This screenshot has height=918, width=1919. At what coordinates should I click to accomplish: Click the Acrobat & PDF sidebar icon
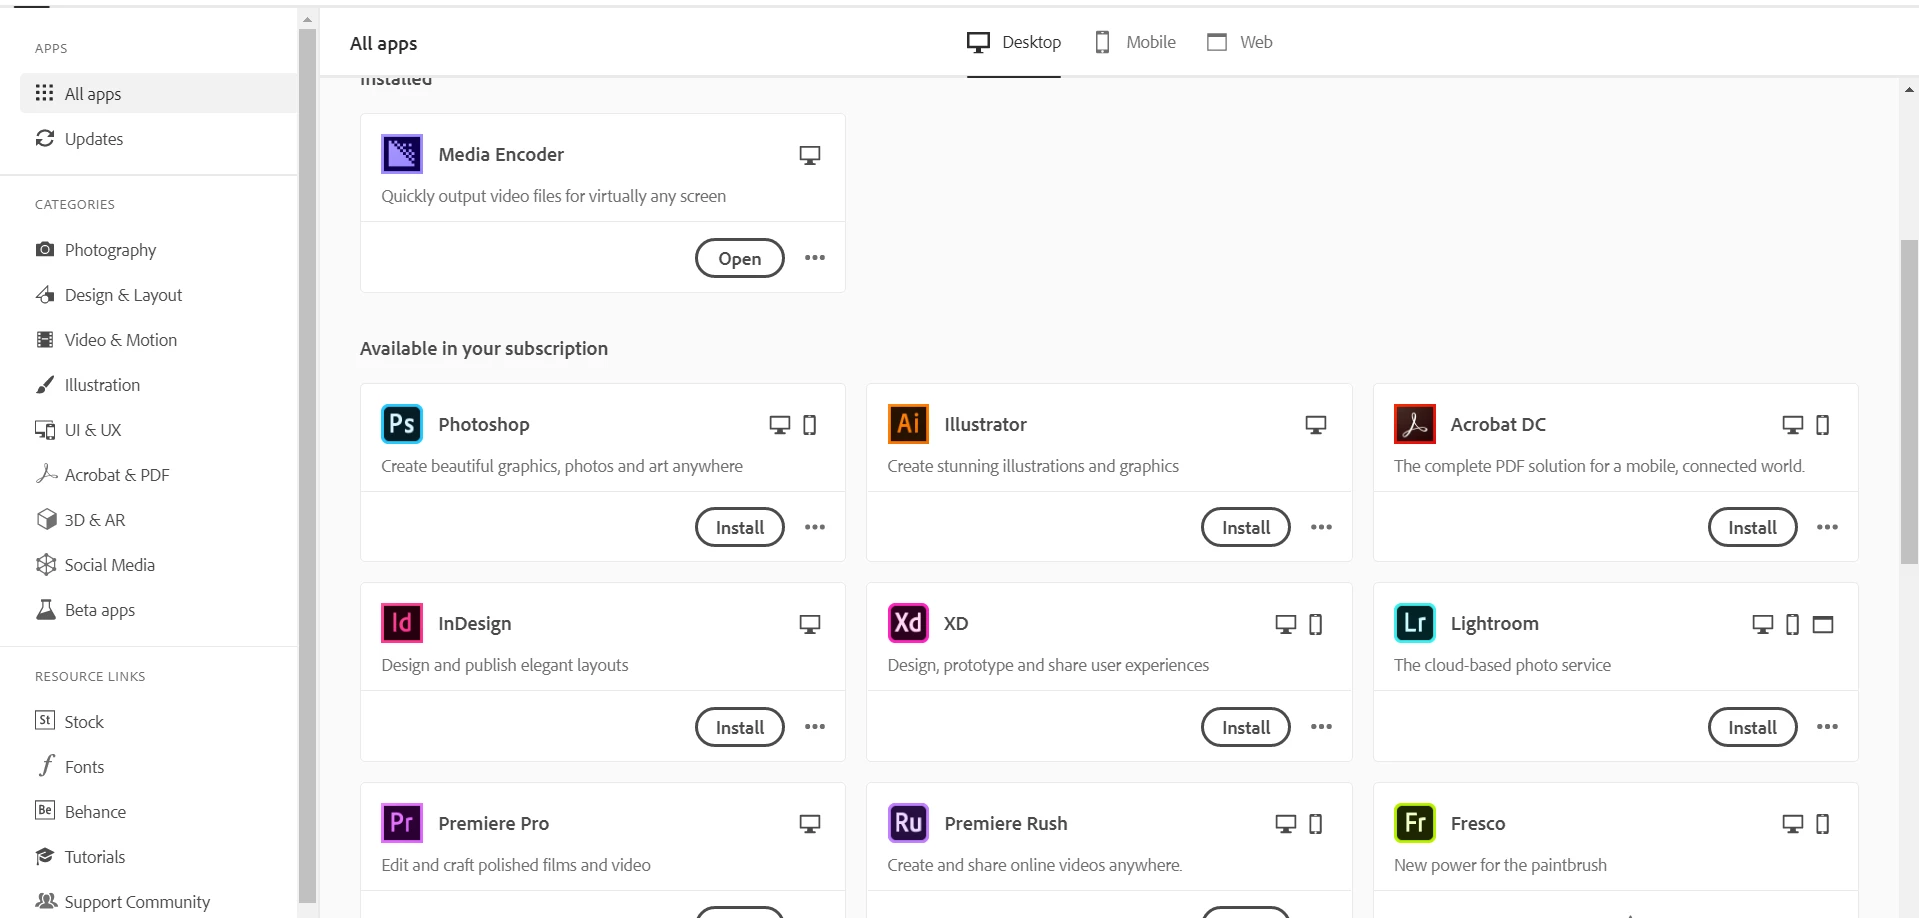[46, 473]
